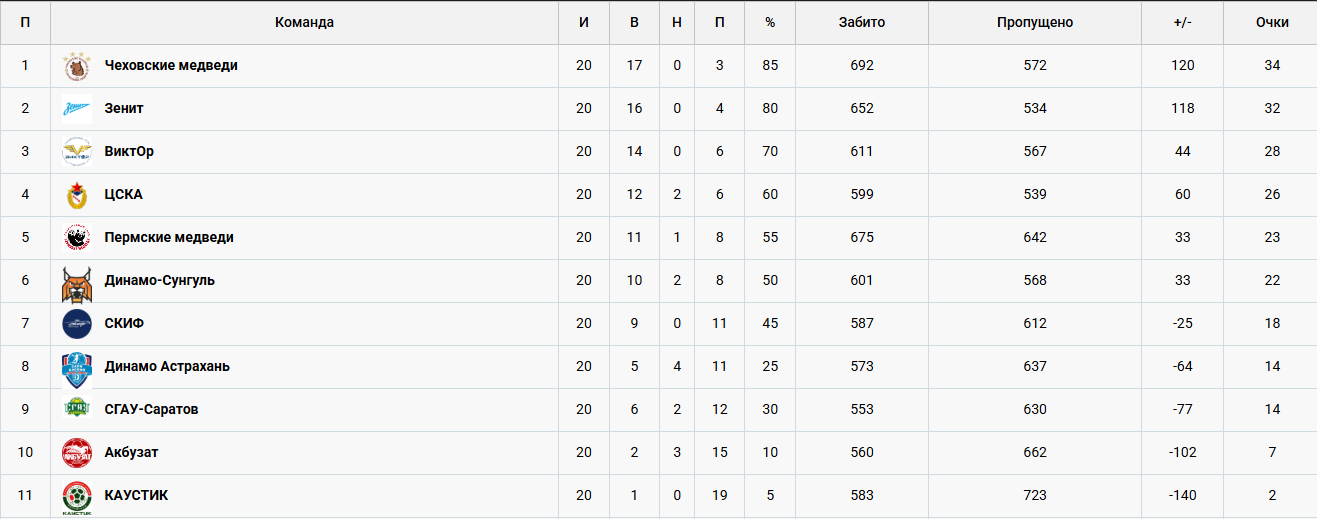Click the КАУСТИК team logo
1317x519 pixels.
pyautogui.click(x=77, y=498)
